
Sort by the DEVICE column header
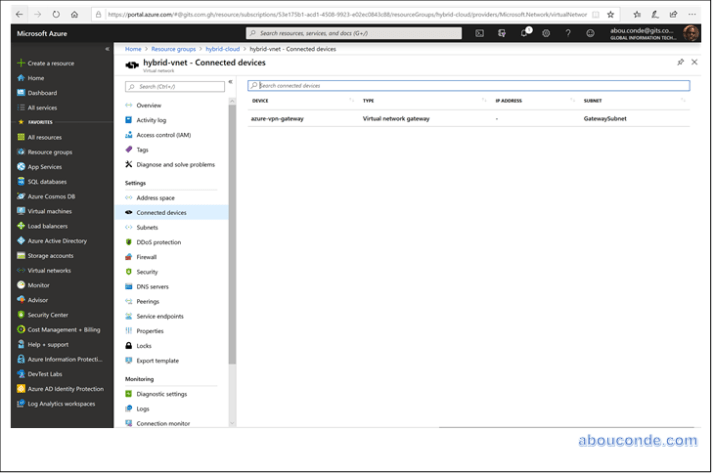(x=260, y=101)
